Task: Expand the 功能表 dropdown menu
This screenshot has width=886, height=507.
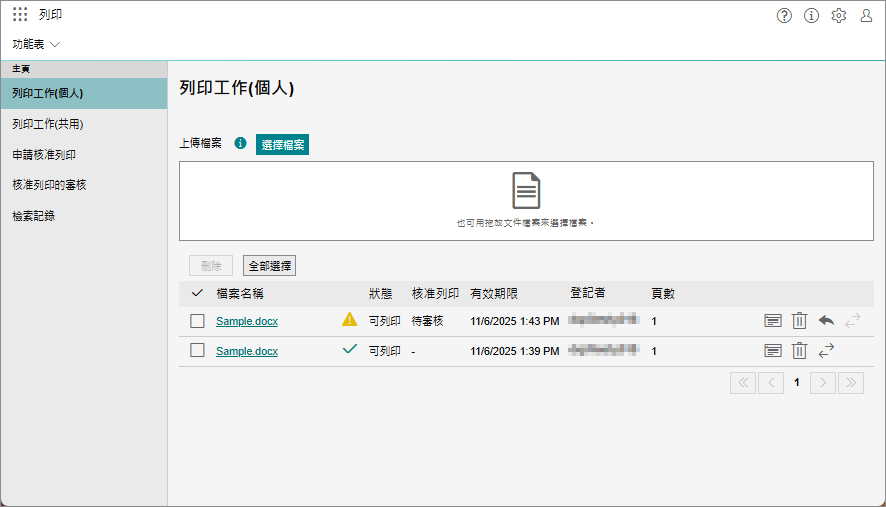Action: pyautogui.click(x=37, y=45)
